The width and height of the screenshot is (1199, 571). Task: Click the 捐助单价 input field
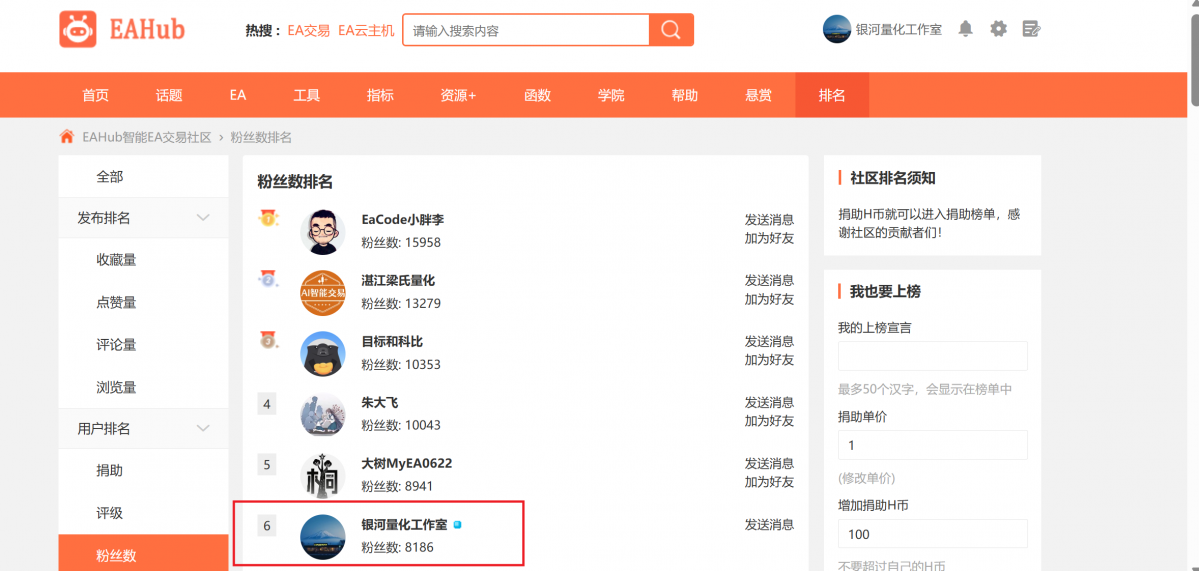click(933, 445)
